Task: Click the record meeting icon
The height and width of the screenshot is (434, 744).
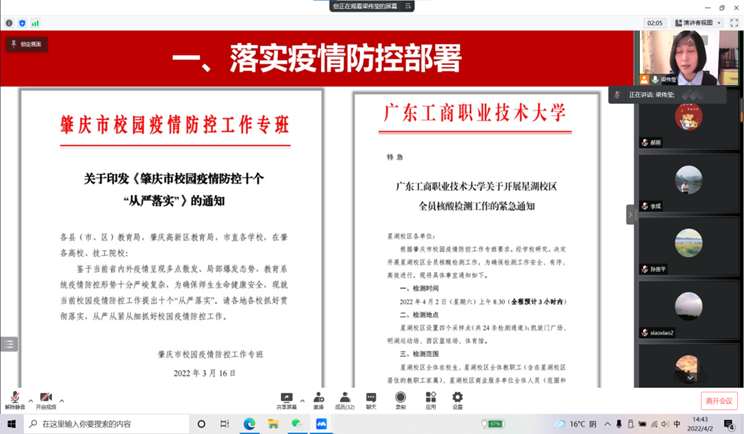Action: coord(400,399)
